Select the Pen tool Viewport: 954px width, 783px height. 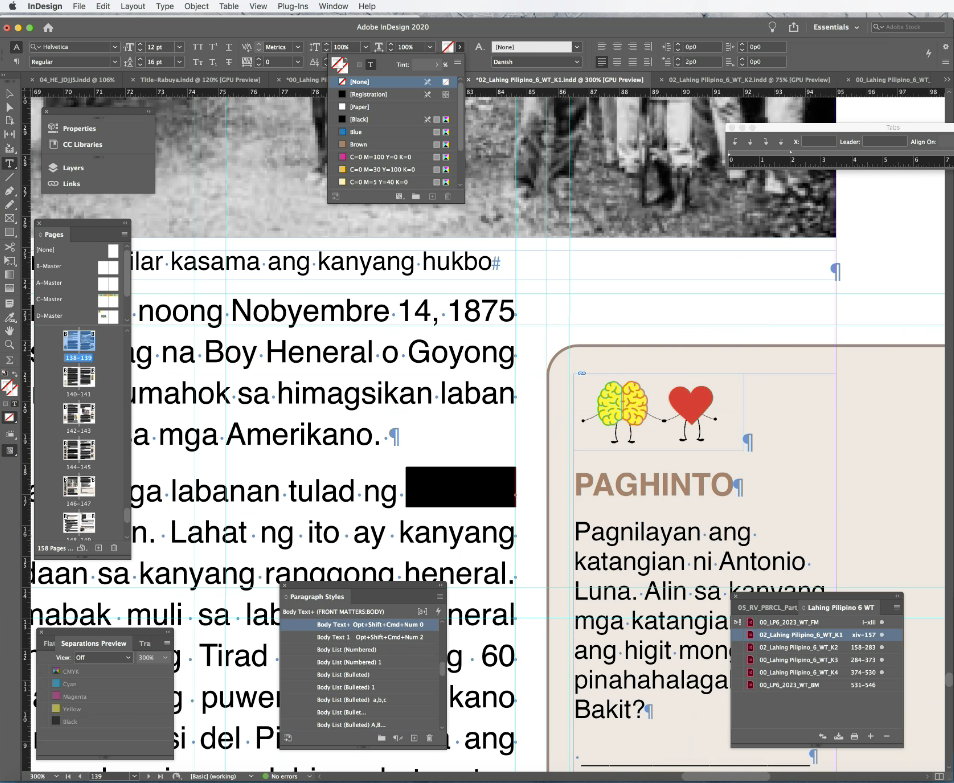[10, 191]
